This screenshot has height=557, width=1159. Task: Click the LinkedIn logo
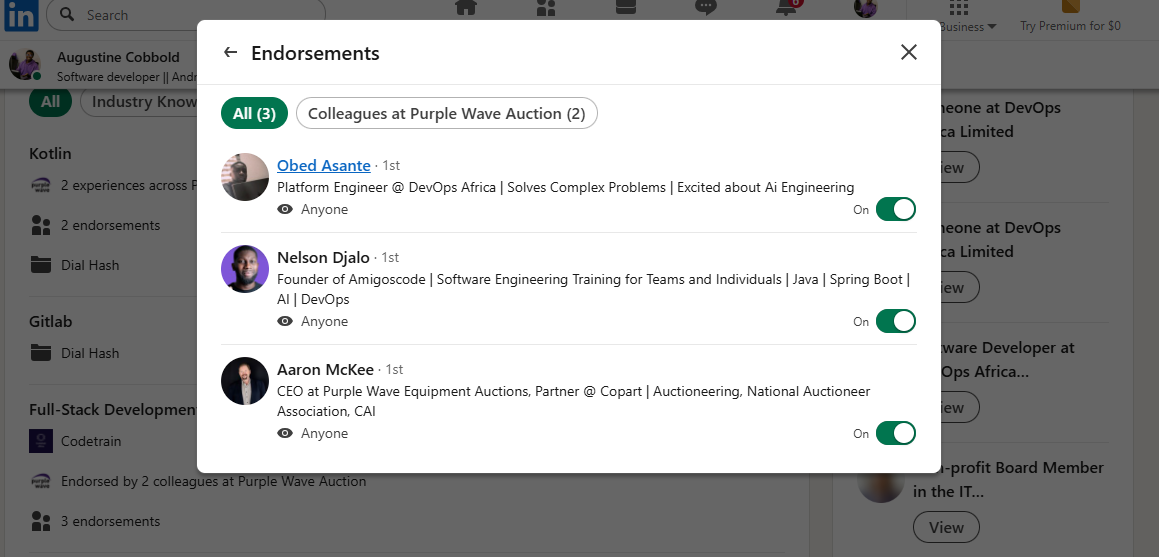click(x=21, y=15)
